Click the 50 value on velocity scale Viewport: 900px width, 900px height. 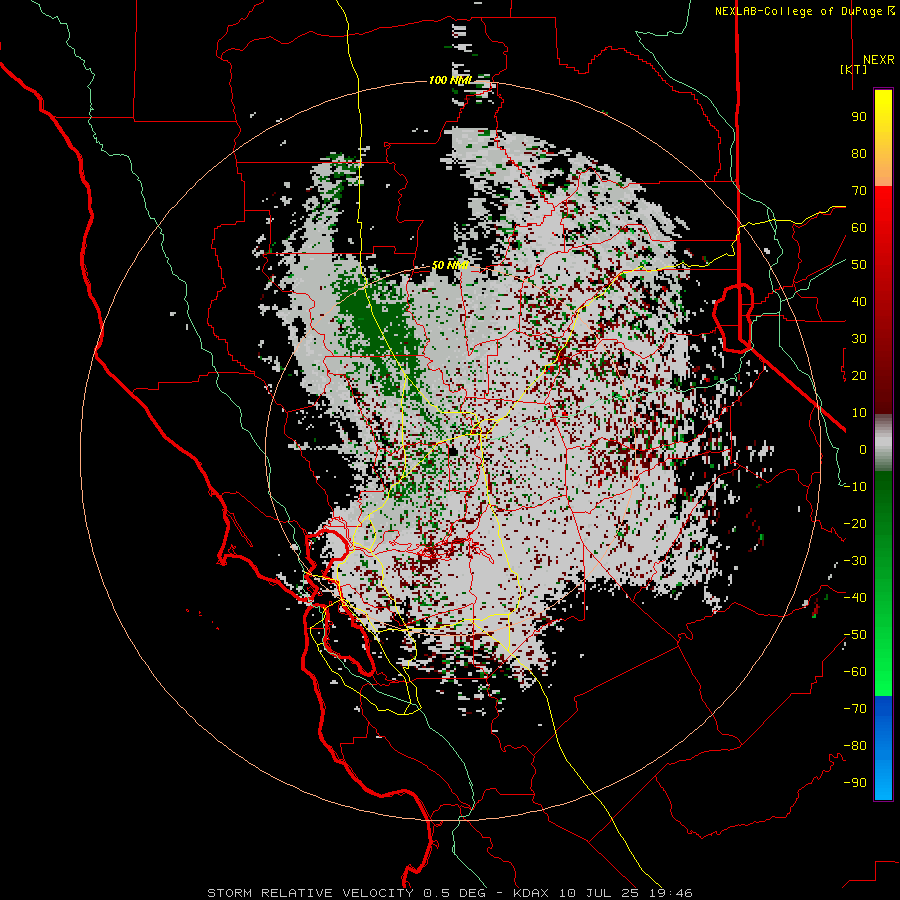click(x=859, y=265)
